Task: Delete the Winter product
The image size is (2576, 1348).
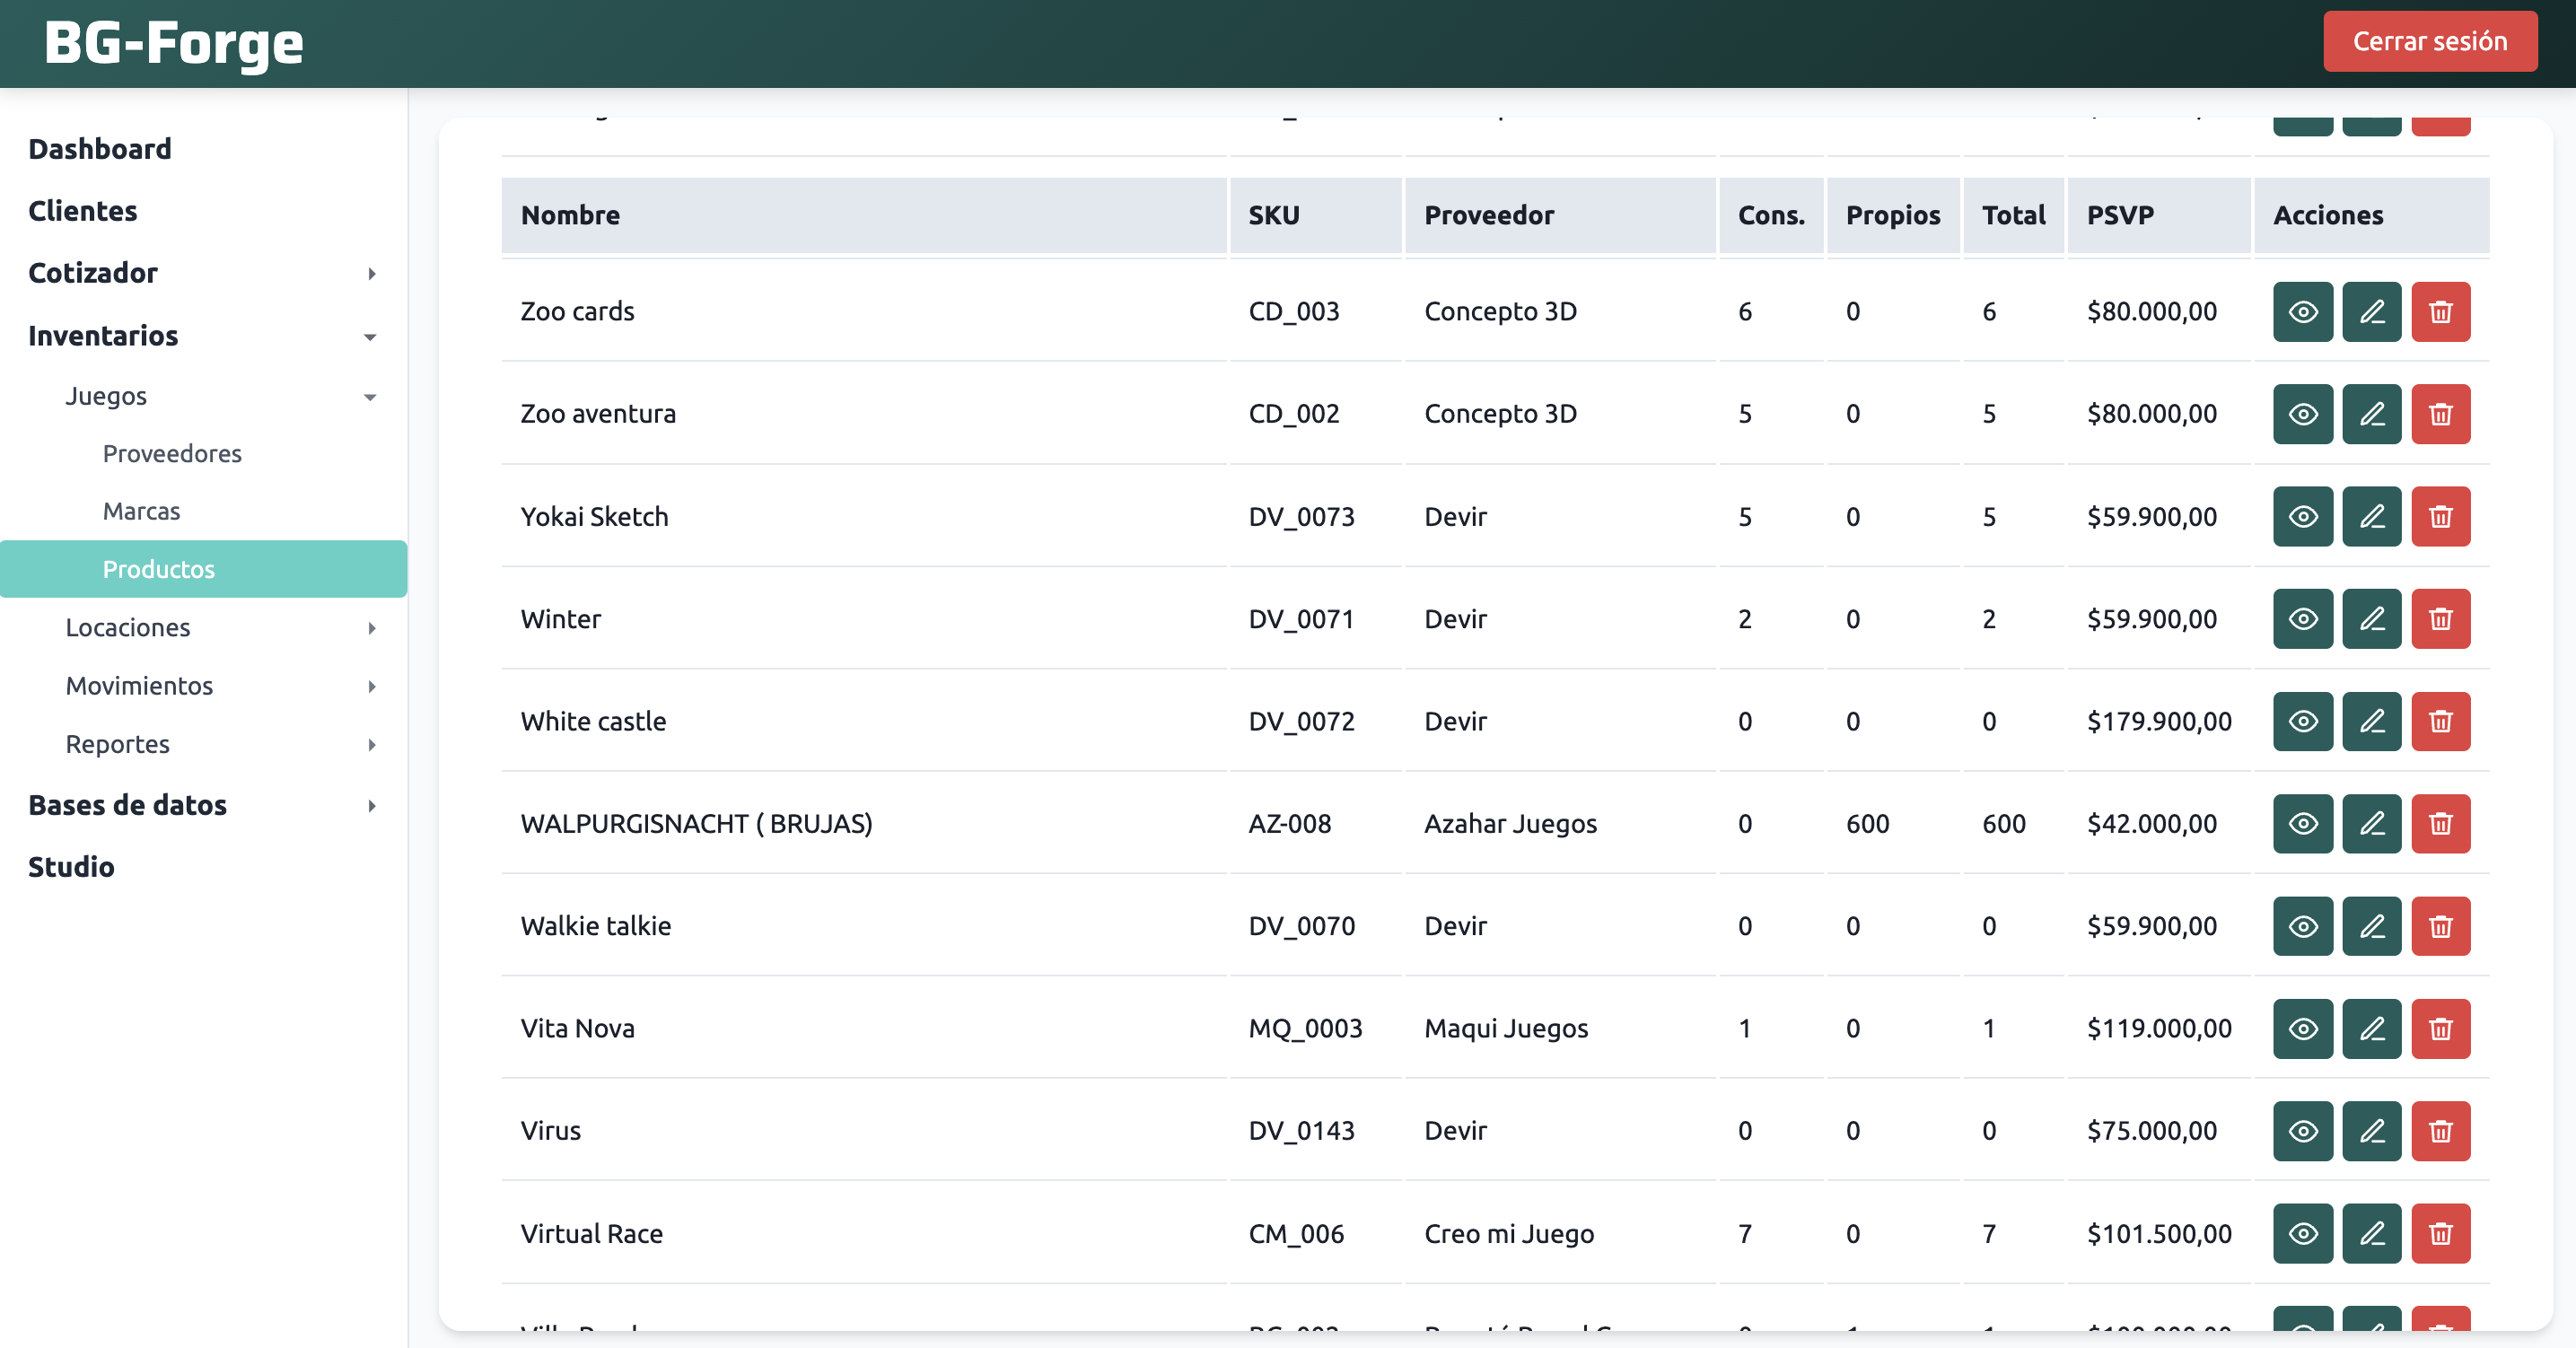Action: pos(2441,619)
